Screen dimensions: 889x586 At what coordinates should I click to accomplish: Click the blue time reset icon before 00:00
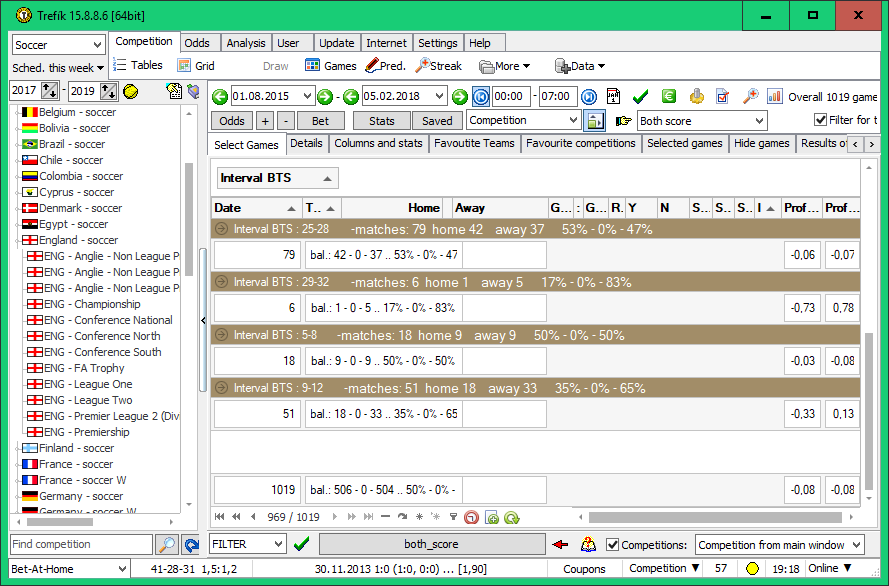(481, 97)
